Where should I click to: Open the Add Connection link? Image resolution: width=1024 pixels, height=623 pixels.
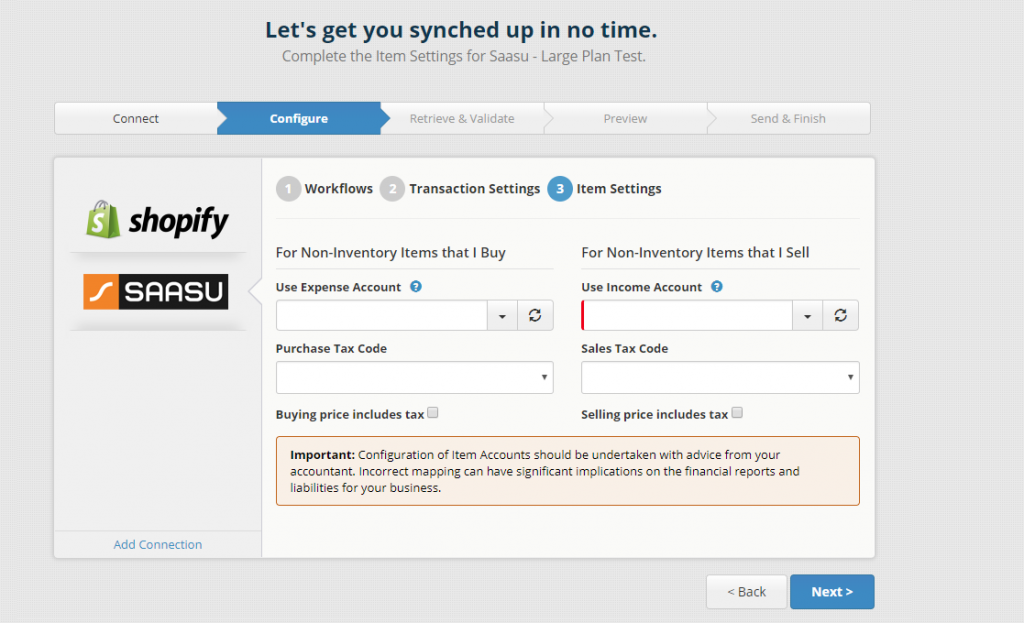click(x=158, y=545)
